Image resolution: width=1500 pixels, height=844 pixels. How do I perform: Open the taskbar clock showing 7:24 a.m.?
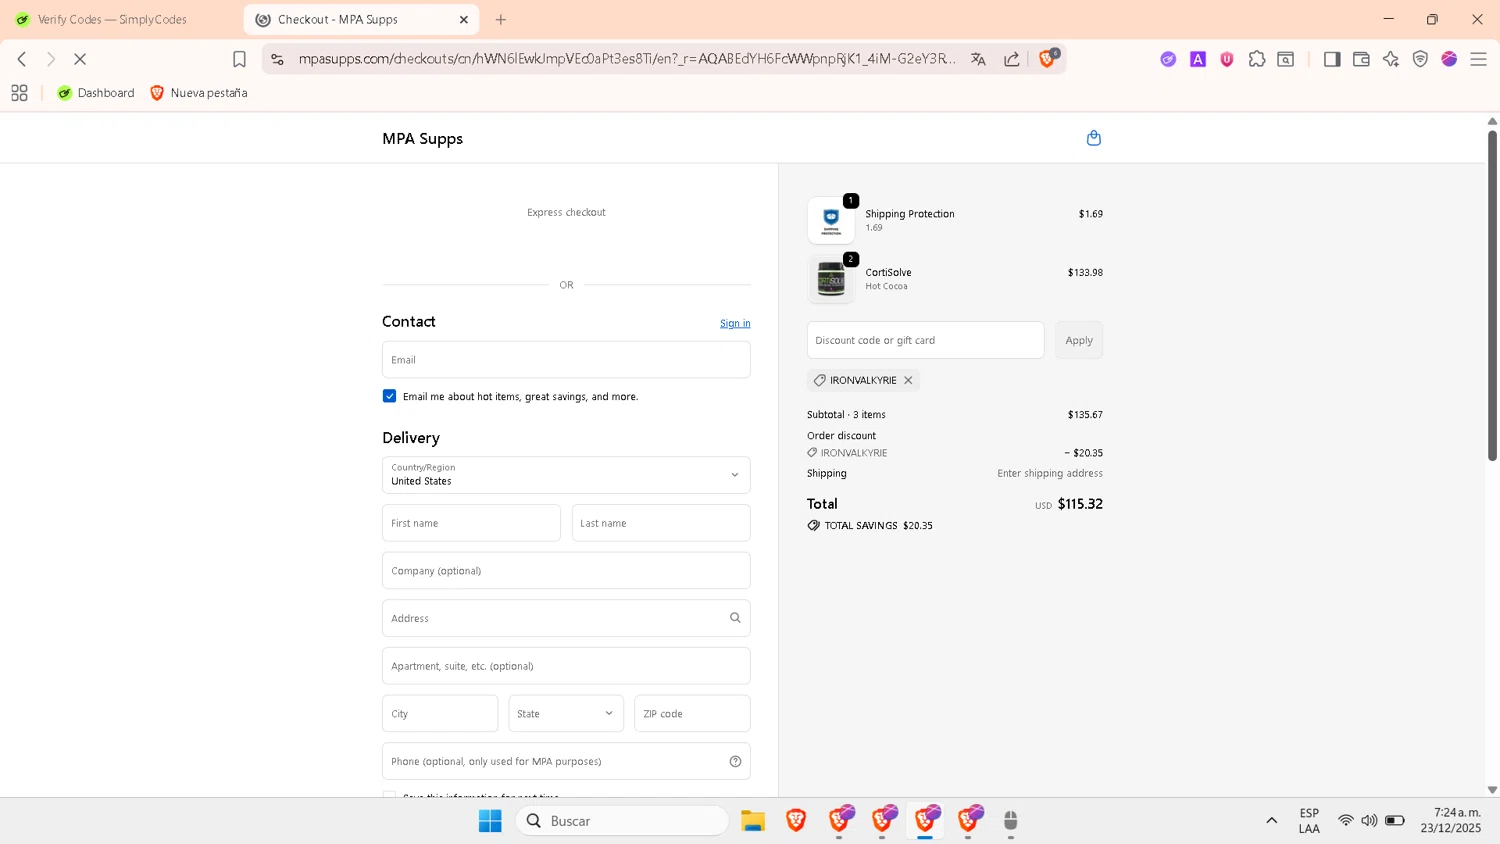pos(1451,821)
